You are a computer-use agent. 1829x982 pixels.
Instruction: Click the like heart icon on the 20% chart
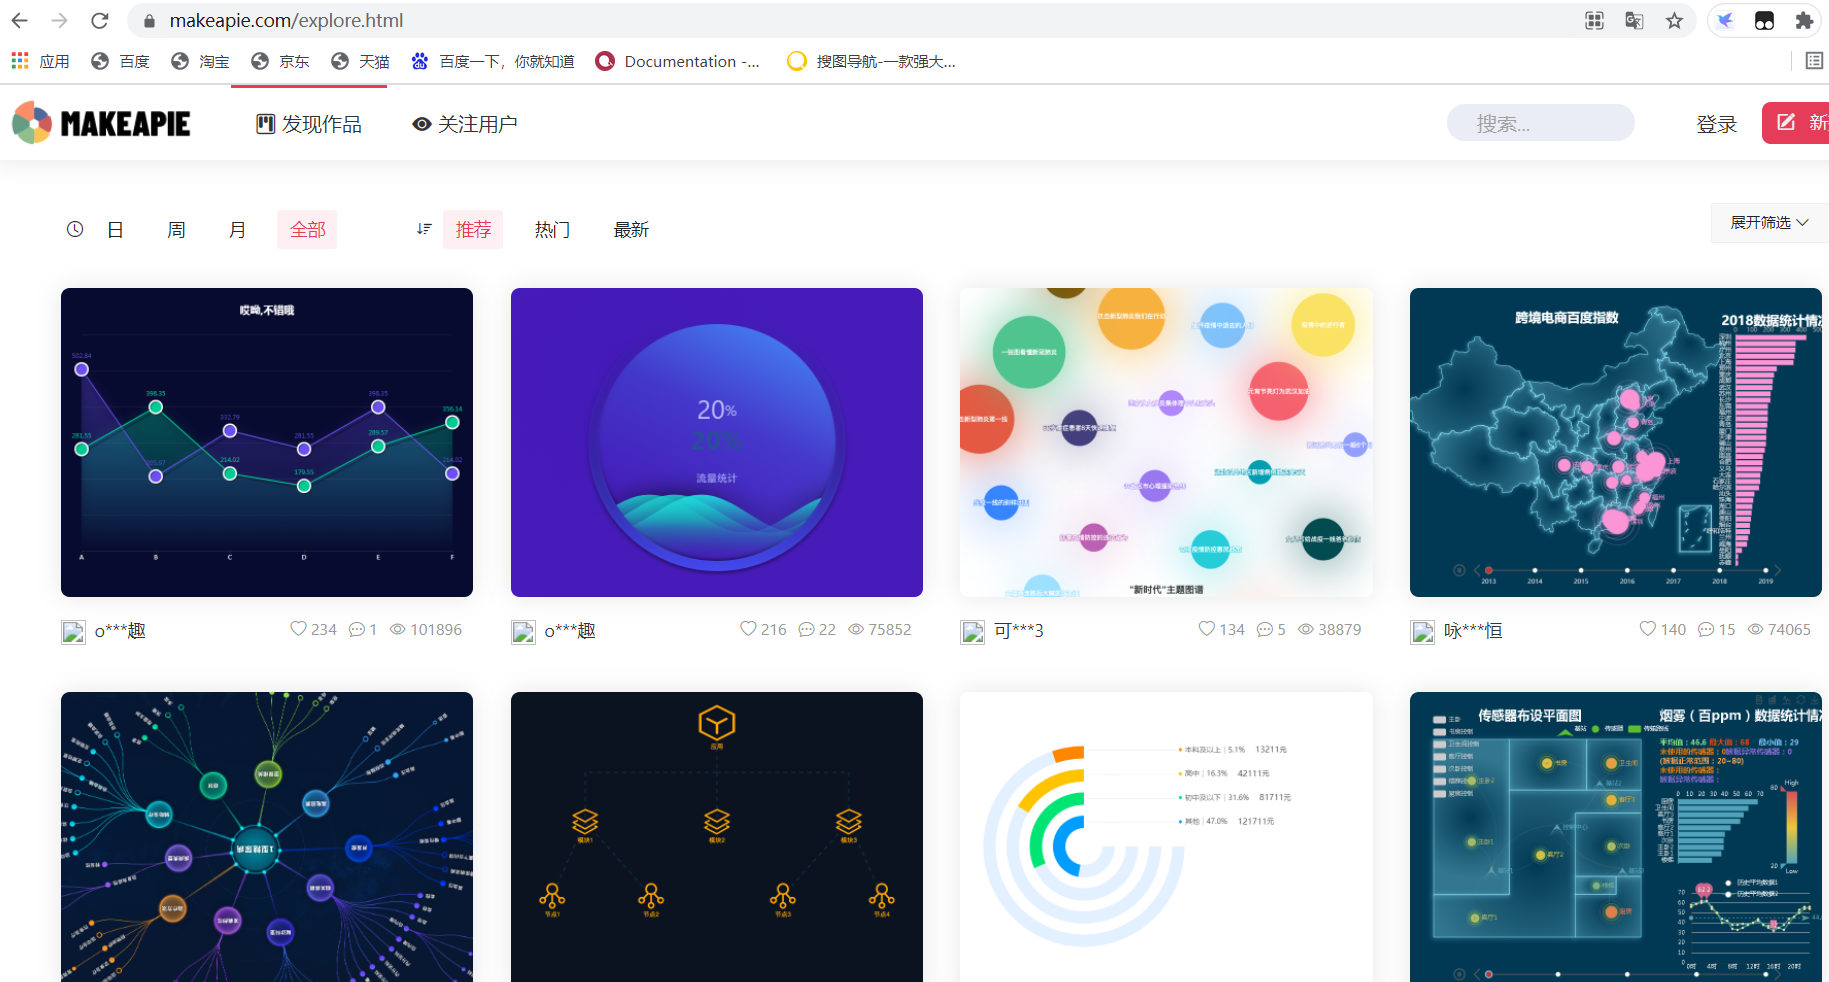tap(747, 628)
